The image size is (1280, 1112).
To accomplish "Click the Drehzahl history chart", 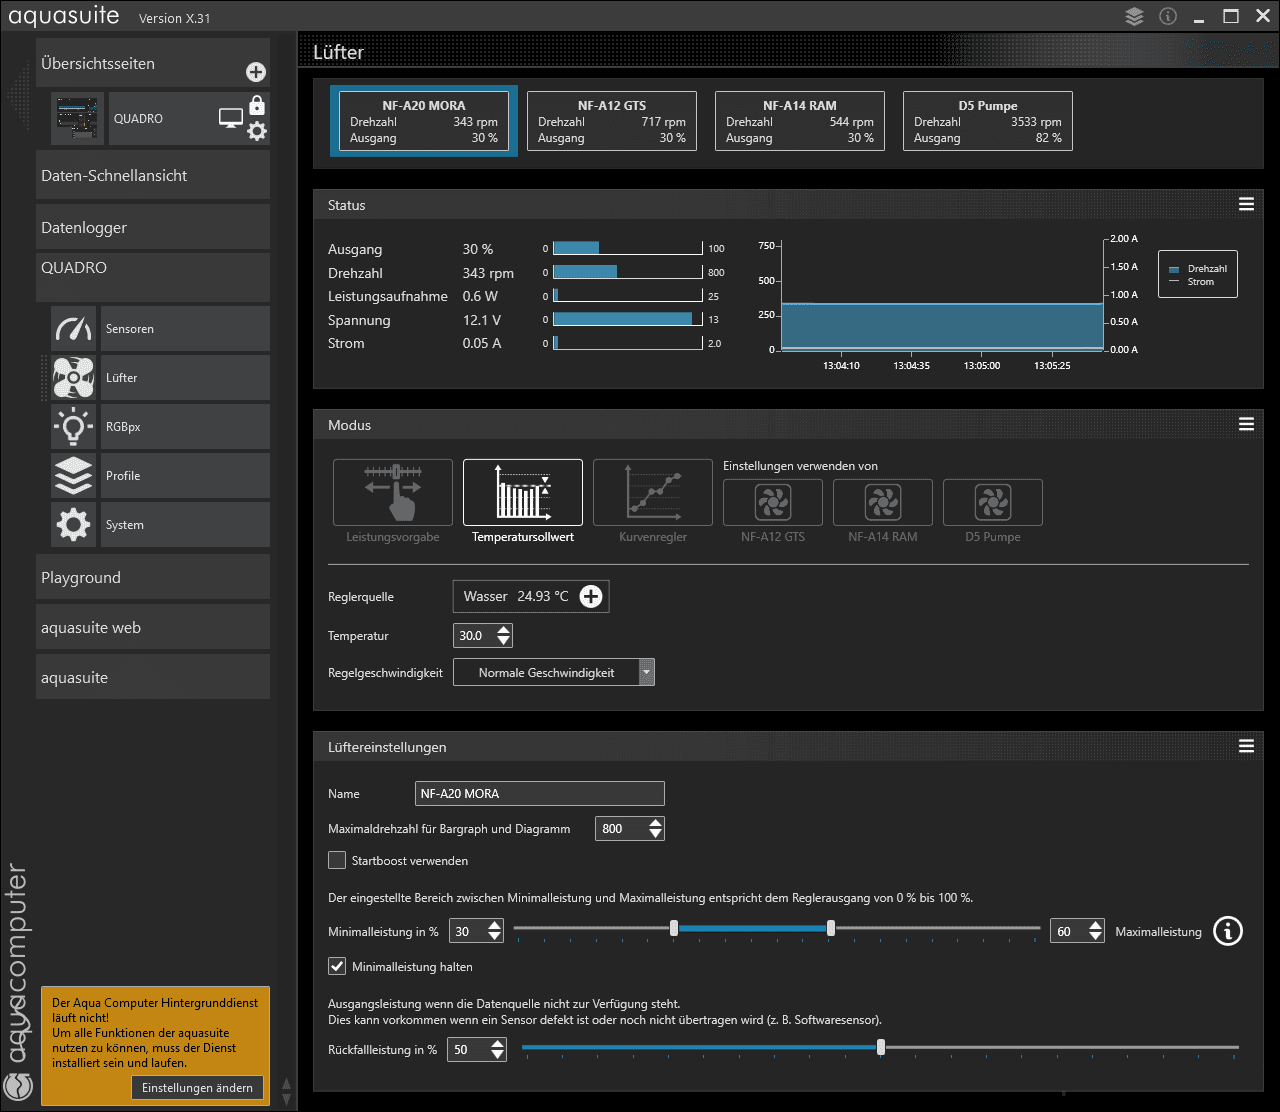I will point(942,296).
